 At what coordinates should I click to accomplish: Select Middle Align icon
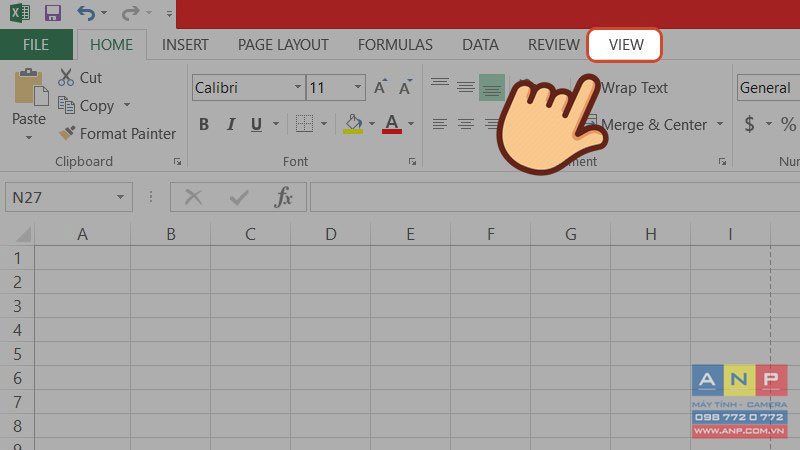click(x=465, y=87)
